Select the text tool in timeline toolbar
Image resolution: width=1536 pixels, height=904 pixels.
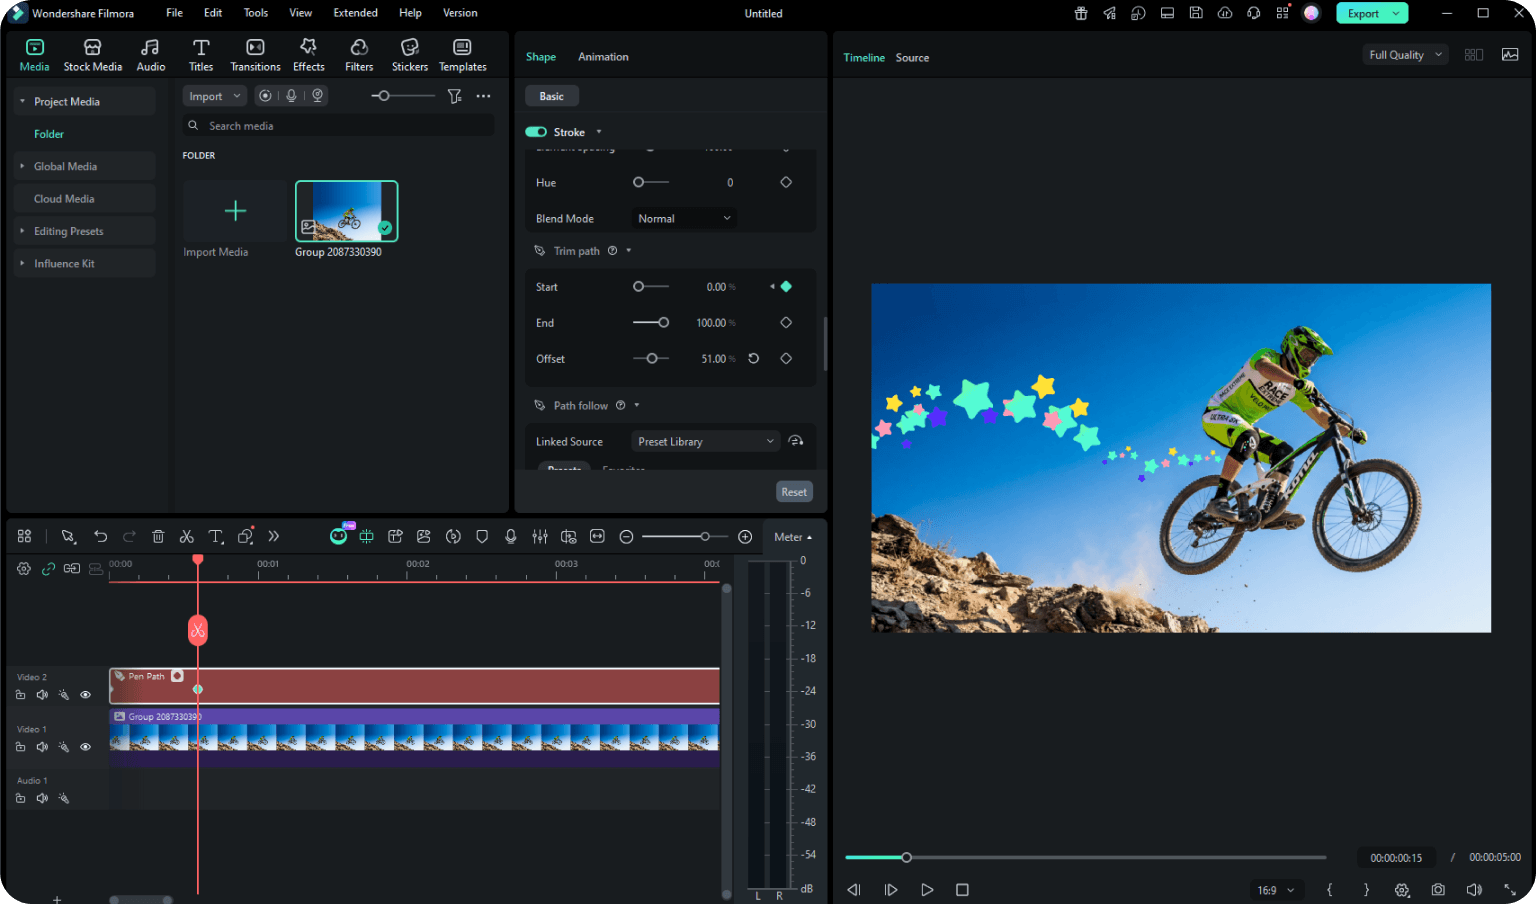(215, 537)
